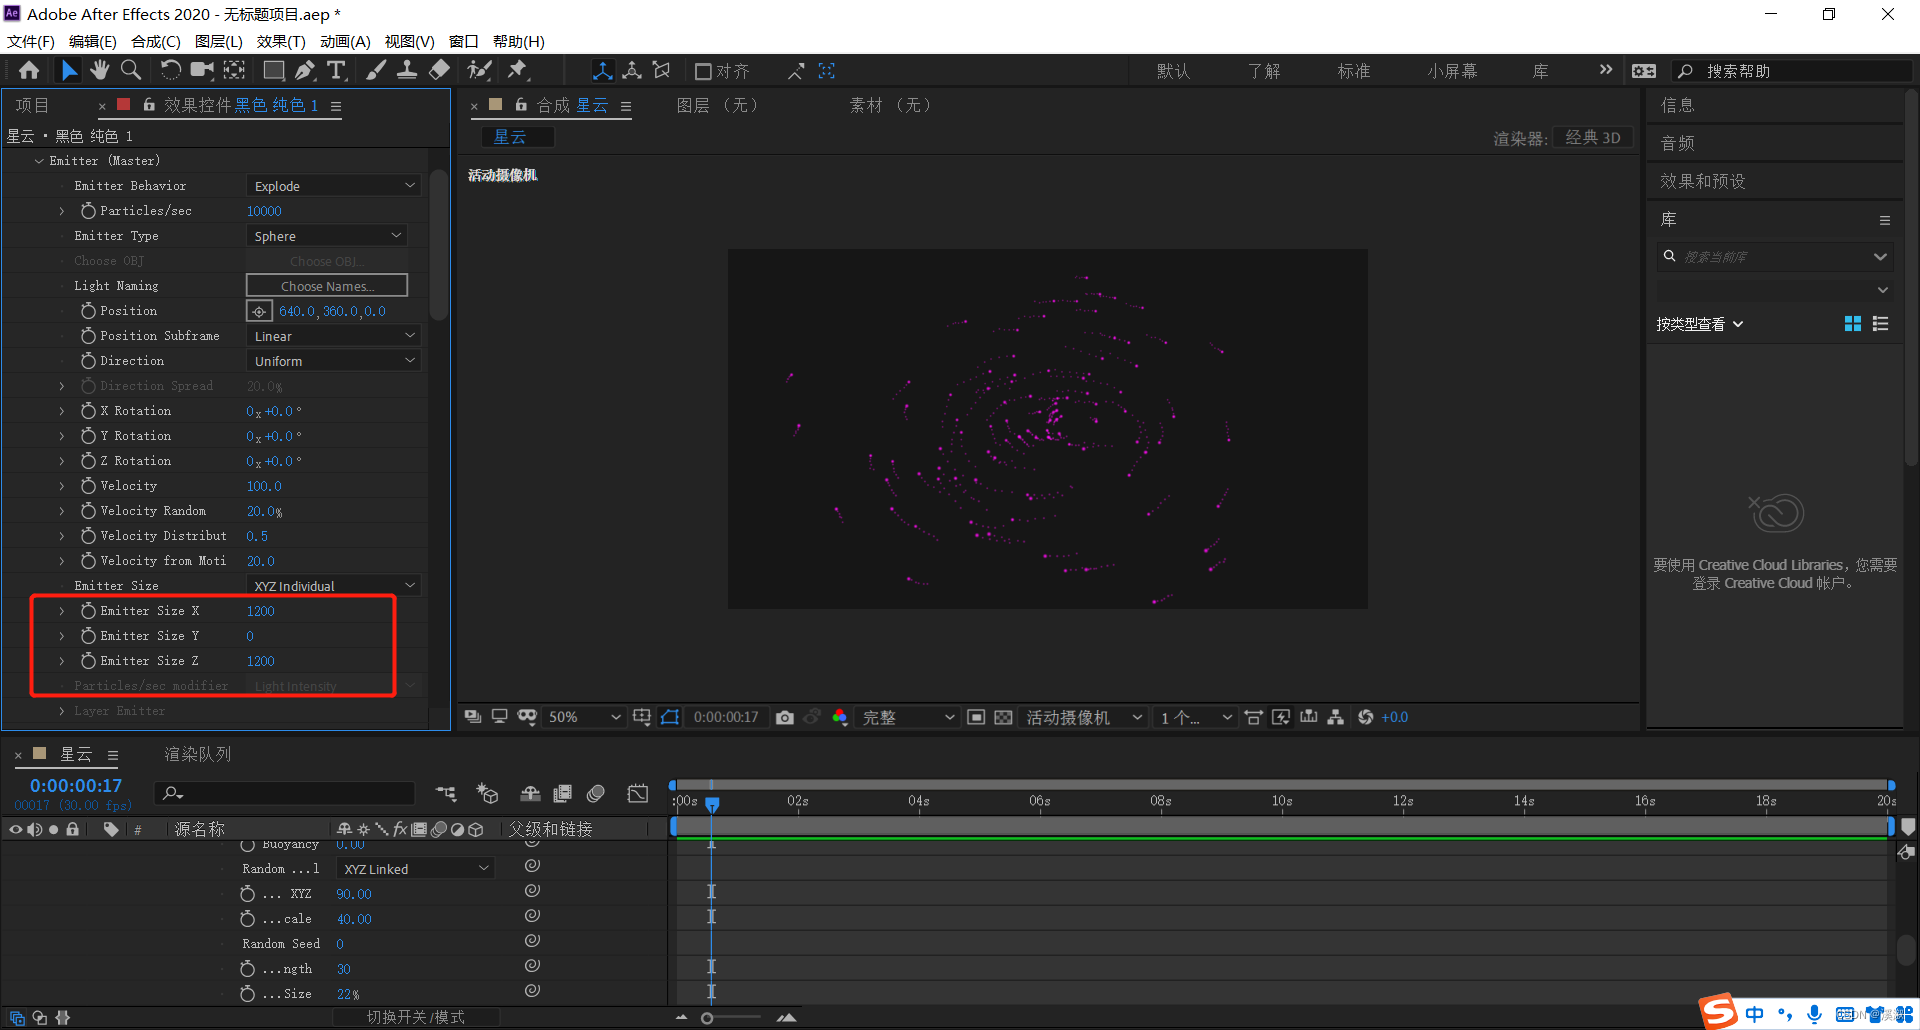Switch to the 渲染队列 tab
This screenshot has width=1920, height=1030.
pos(197,754)
